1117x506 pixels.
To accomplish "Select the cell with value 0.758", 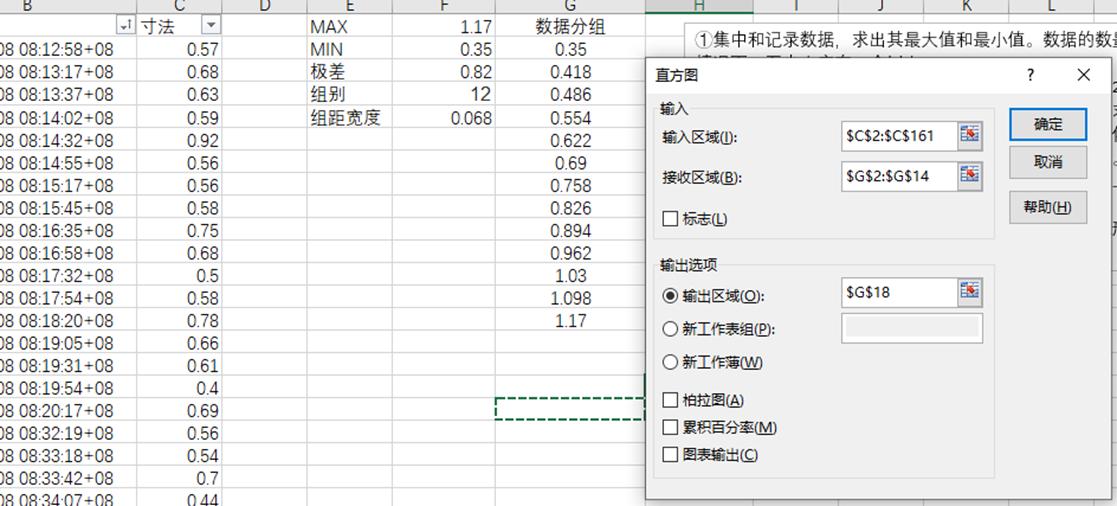I will tap(570, 185).
